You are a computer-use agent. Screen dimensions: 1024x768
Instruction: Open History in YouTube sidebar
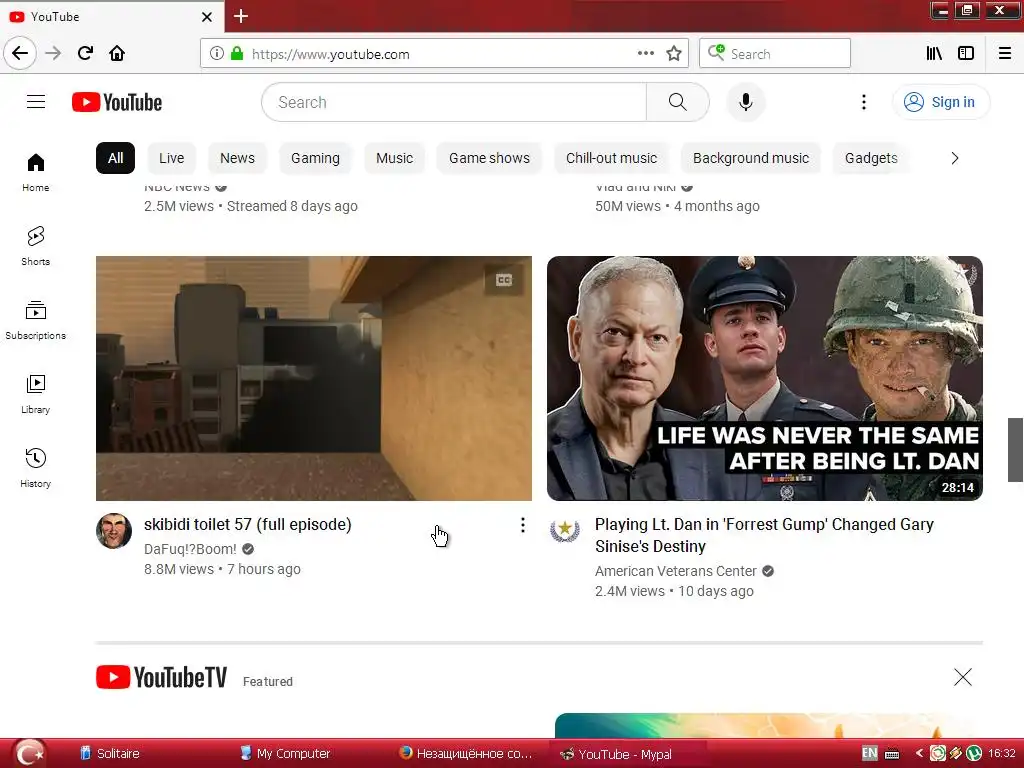[x=36, y=468]
